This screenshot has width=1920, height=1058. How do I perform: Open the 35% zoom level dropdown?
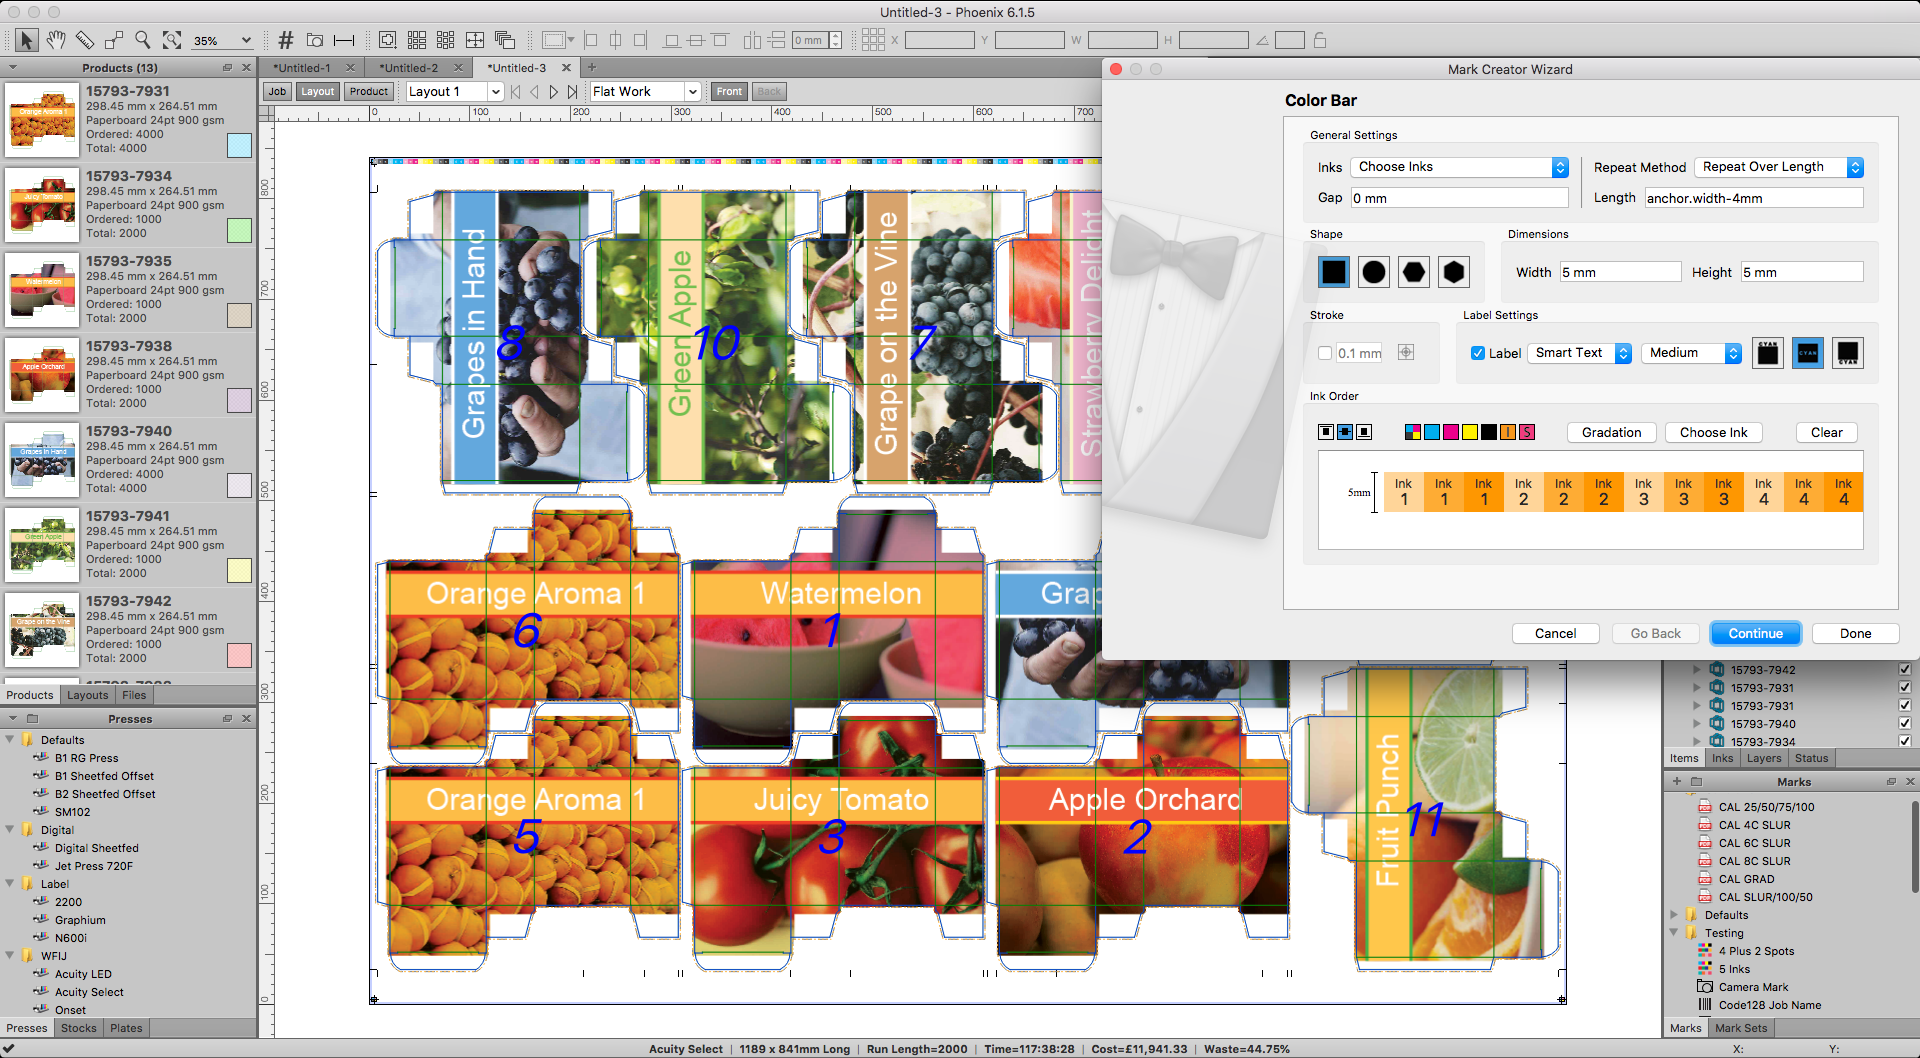pos(222,40)
